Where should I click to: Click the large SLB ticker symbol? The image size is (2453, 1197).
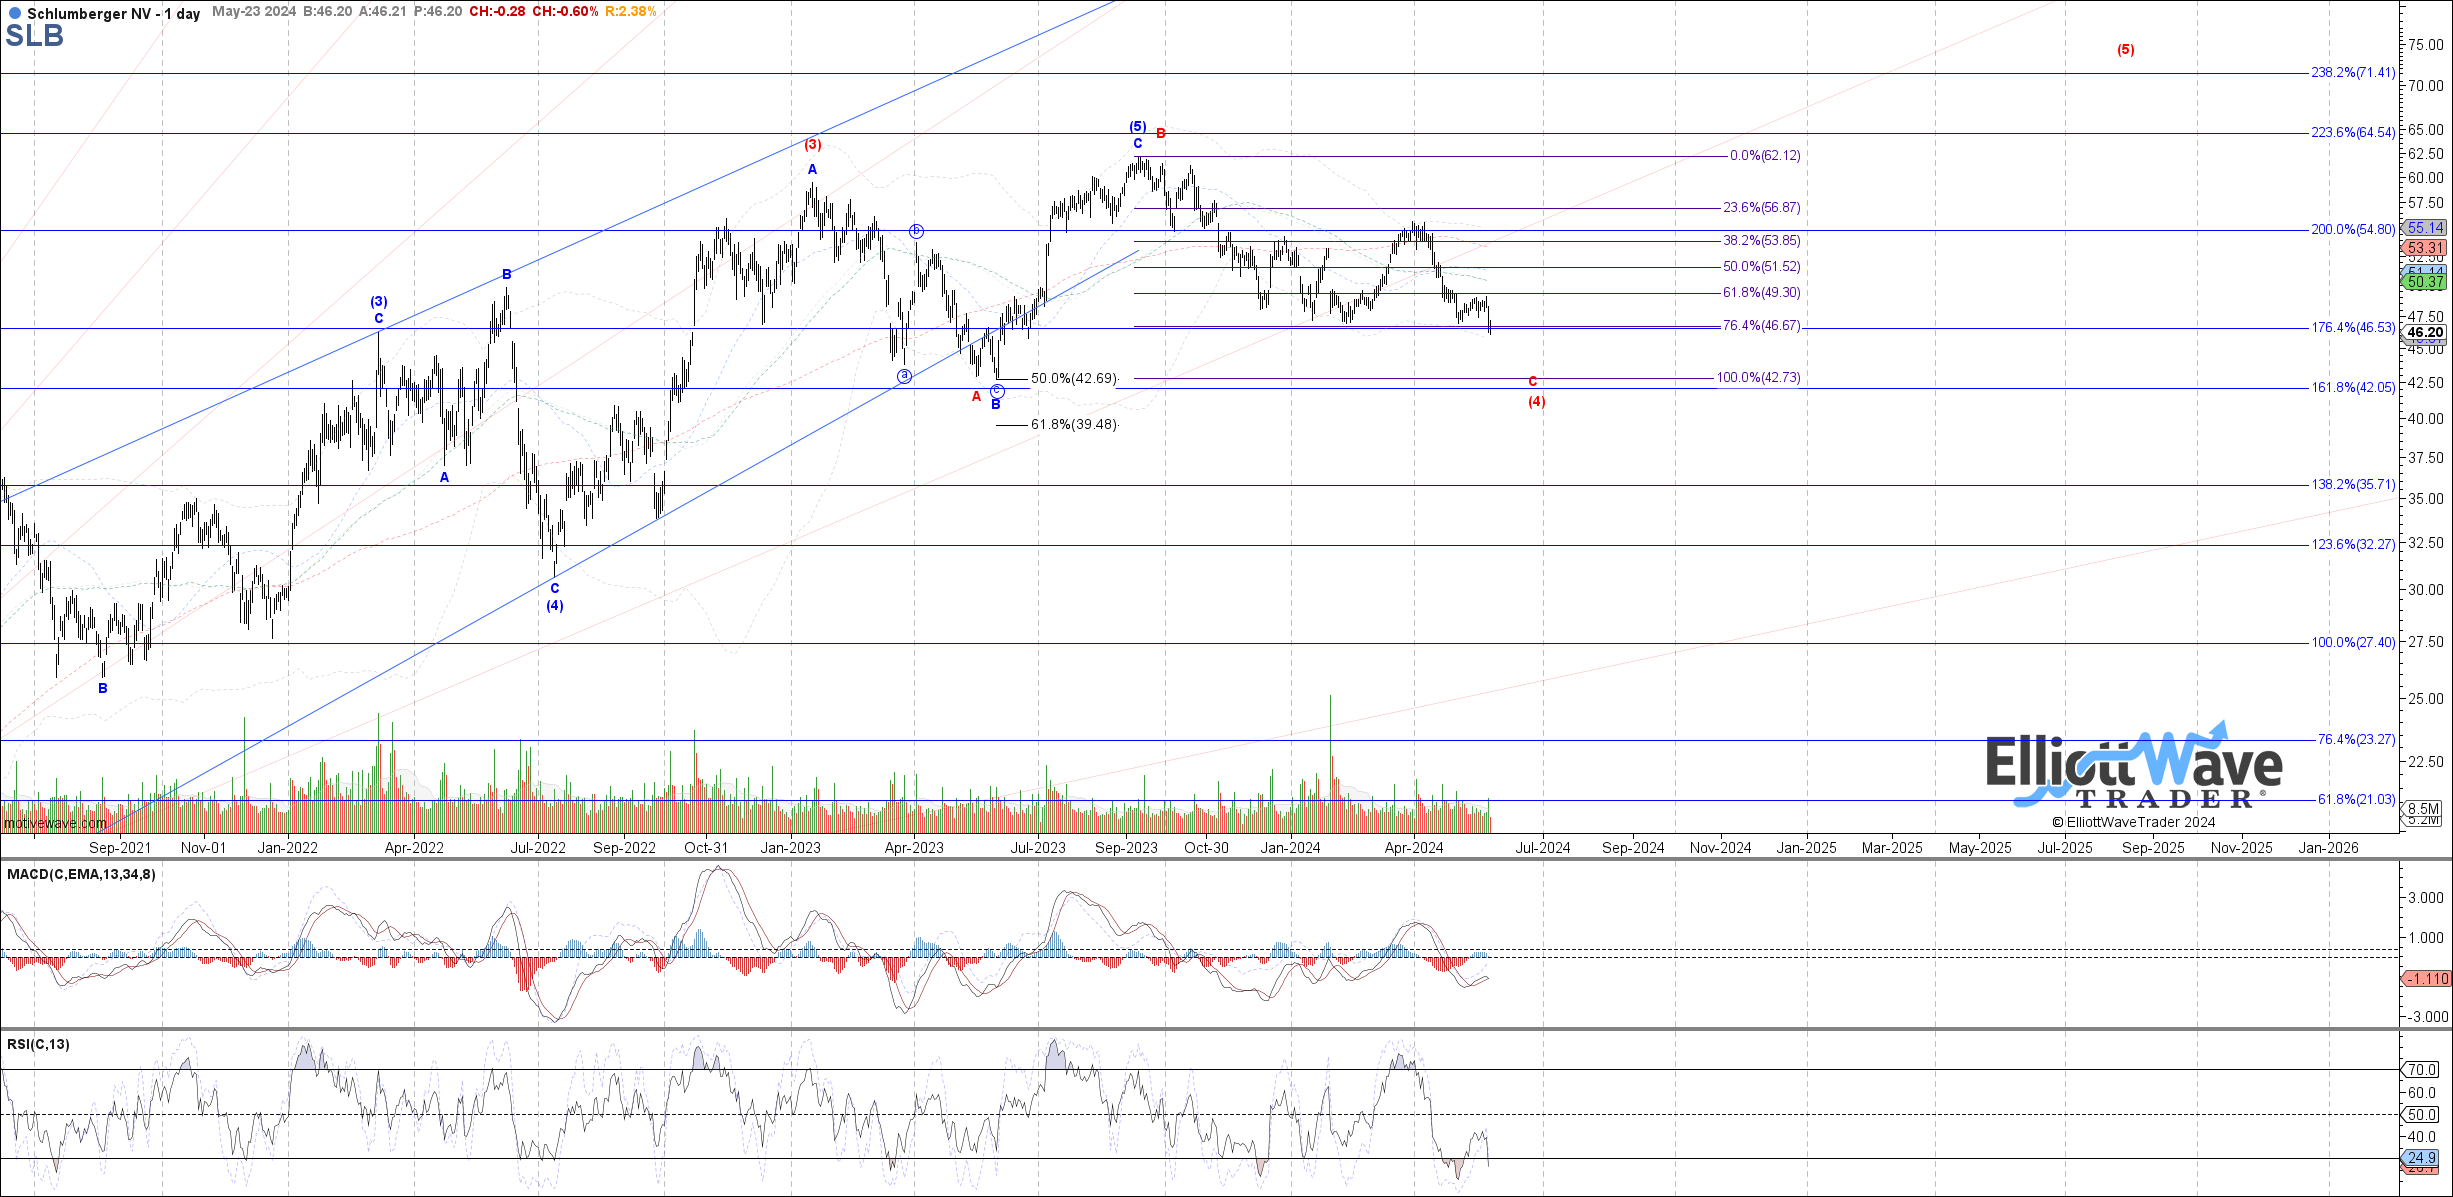click(x=35, y=37)
